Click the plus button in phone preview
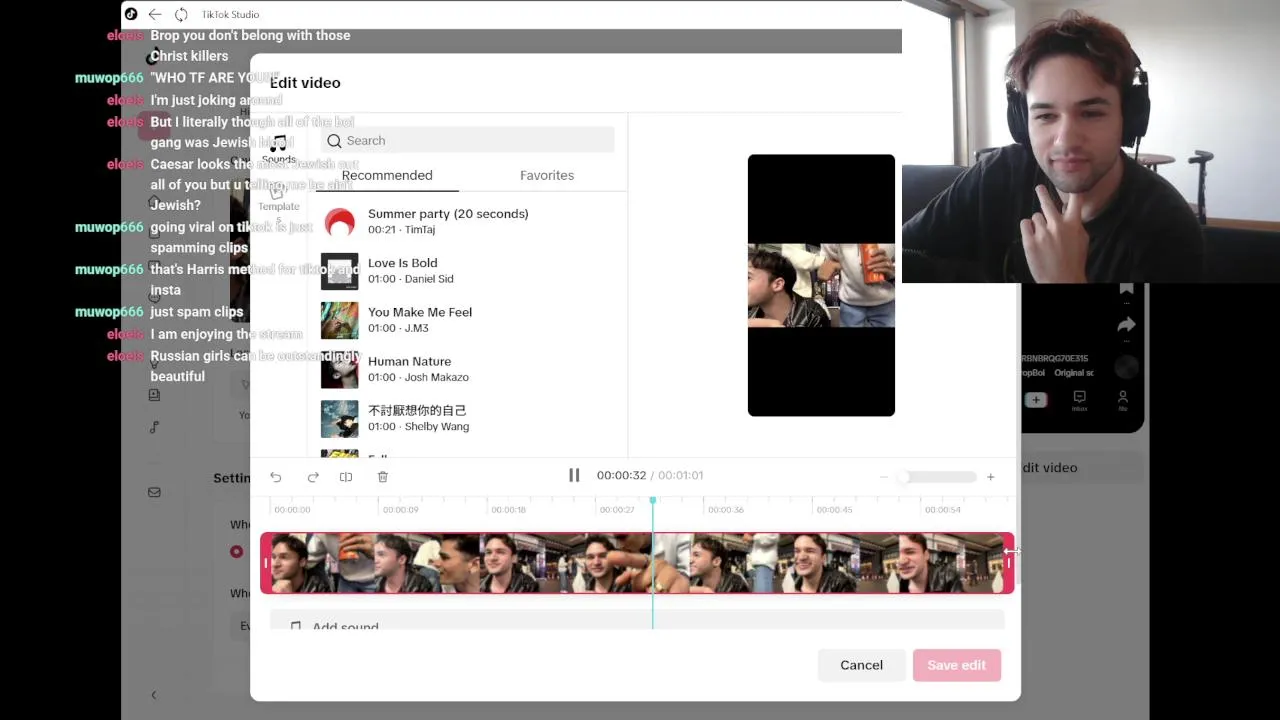The width and height of the screenshot is (1280, 720). tap(1036, 400)
